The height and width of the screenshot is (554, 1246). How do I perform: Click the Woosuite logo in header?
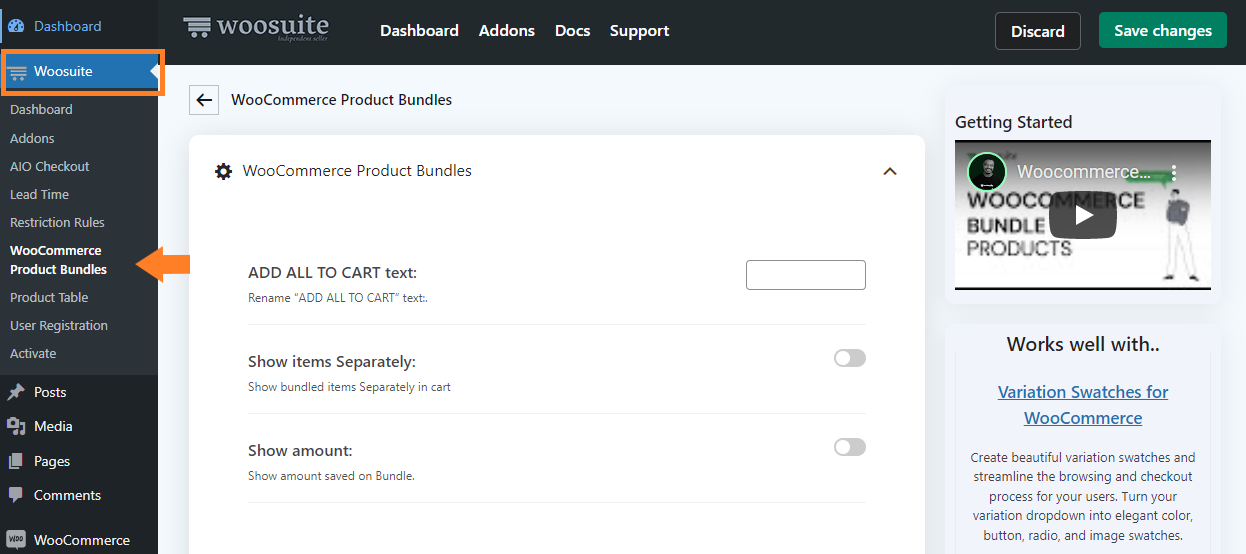click(256, 28)
